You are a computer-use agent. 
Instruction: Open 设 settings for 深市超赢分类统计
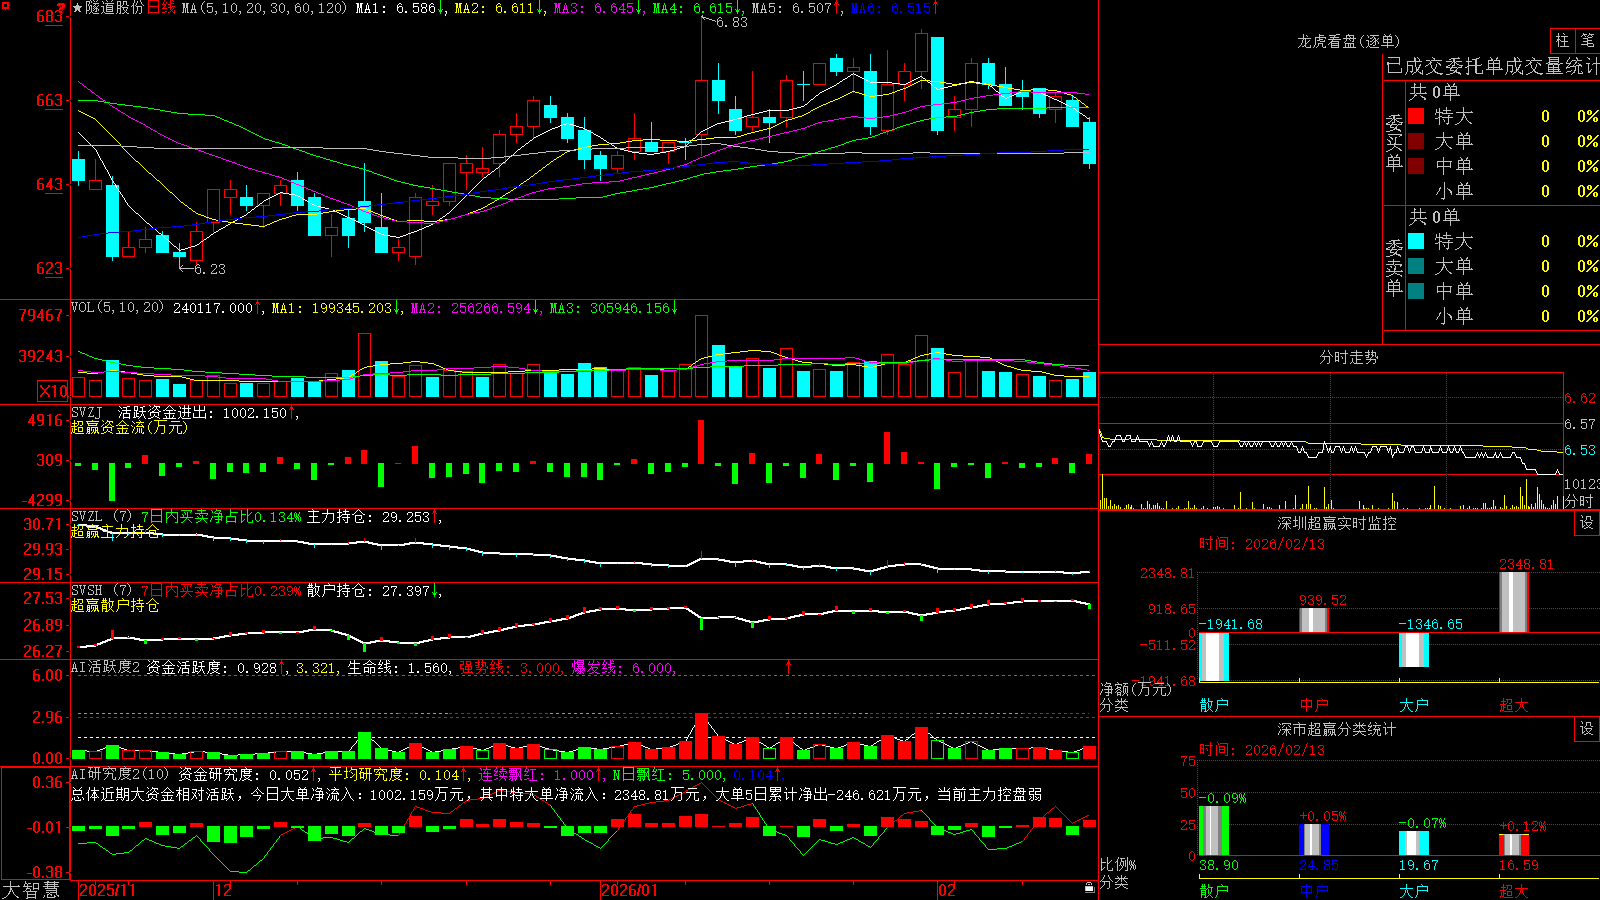pyautogui.click(x=1587, y=729)
